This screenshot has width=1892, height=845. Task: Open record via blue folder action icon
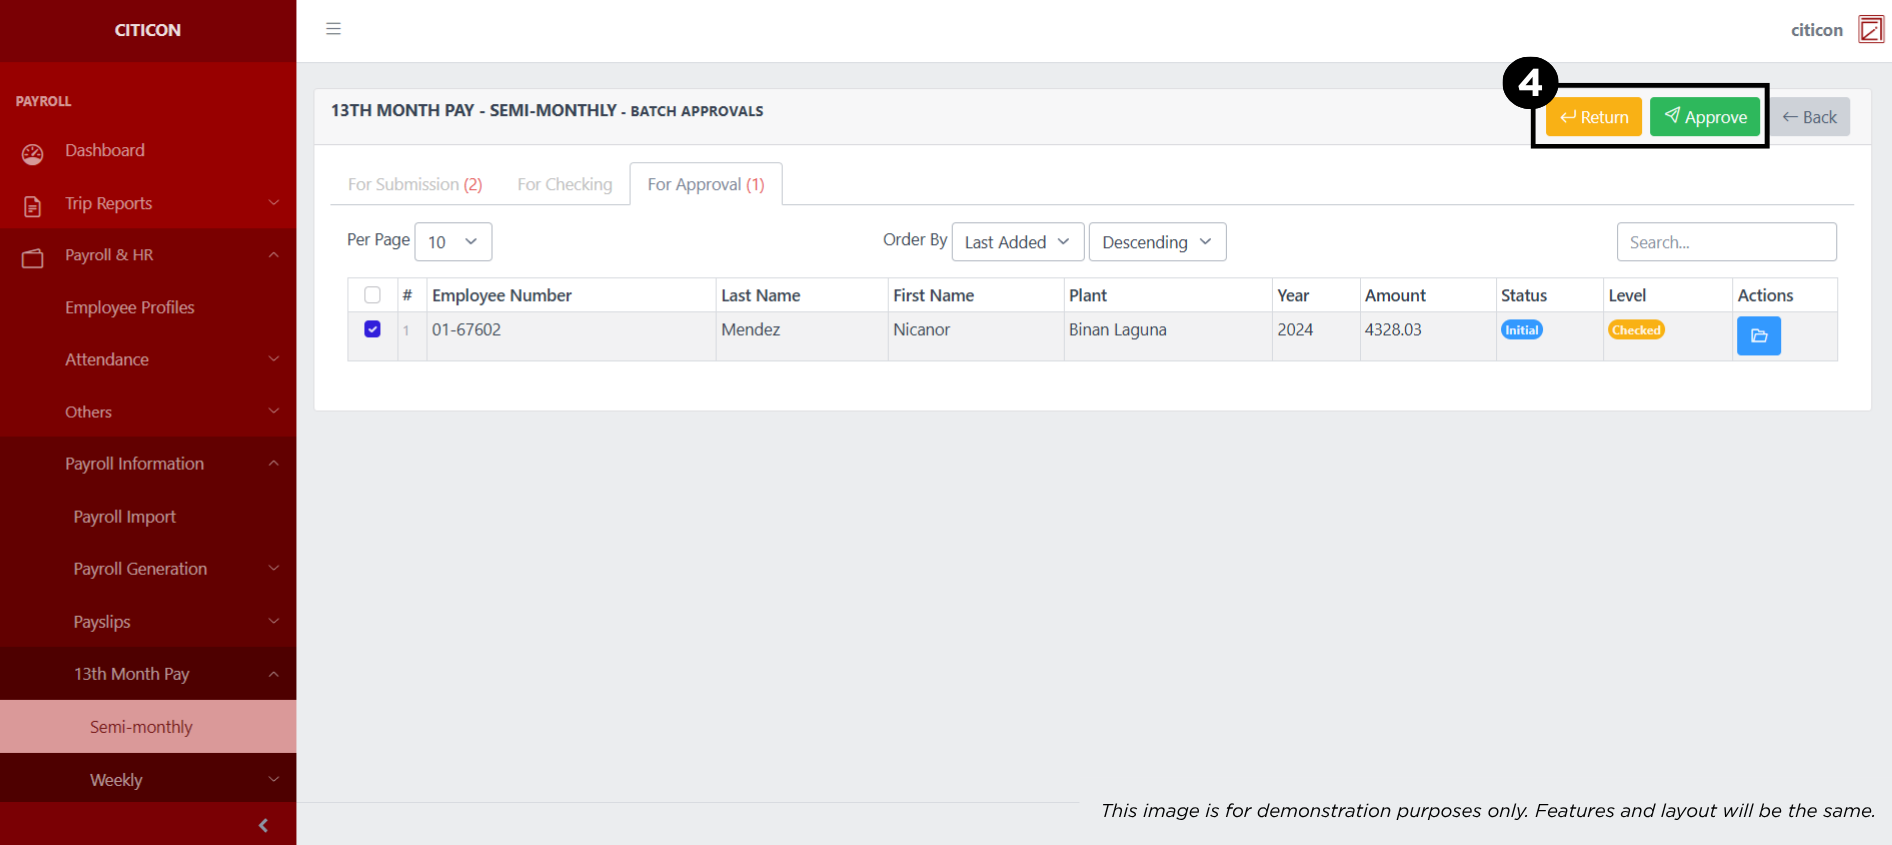[1758, 336]
